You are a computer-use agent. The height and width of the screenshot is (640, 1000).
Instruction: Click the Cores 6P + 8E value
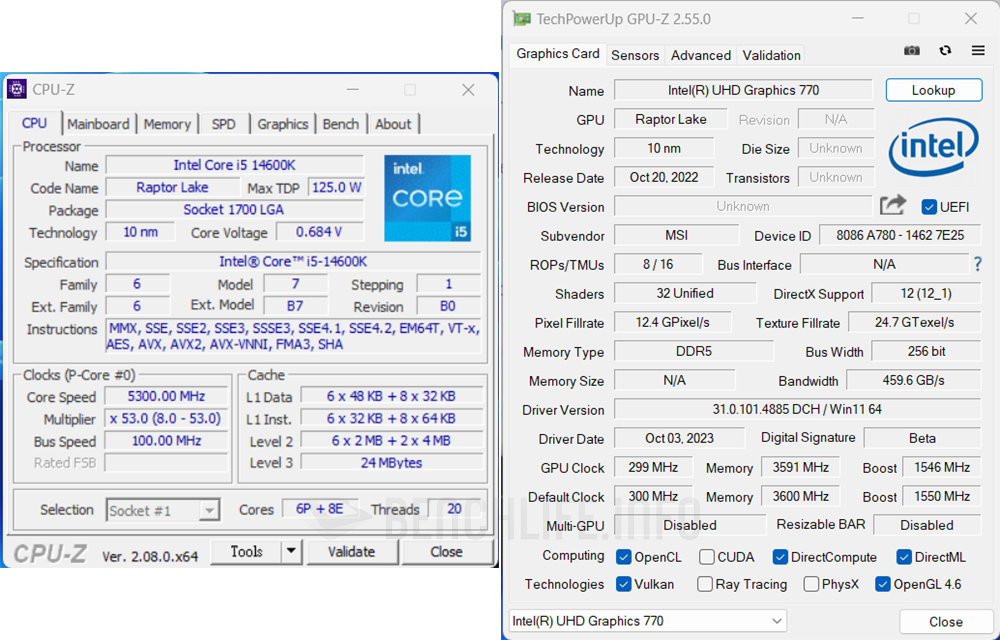[320, 509]
